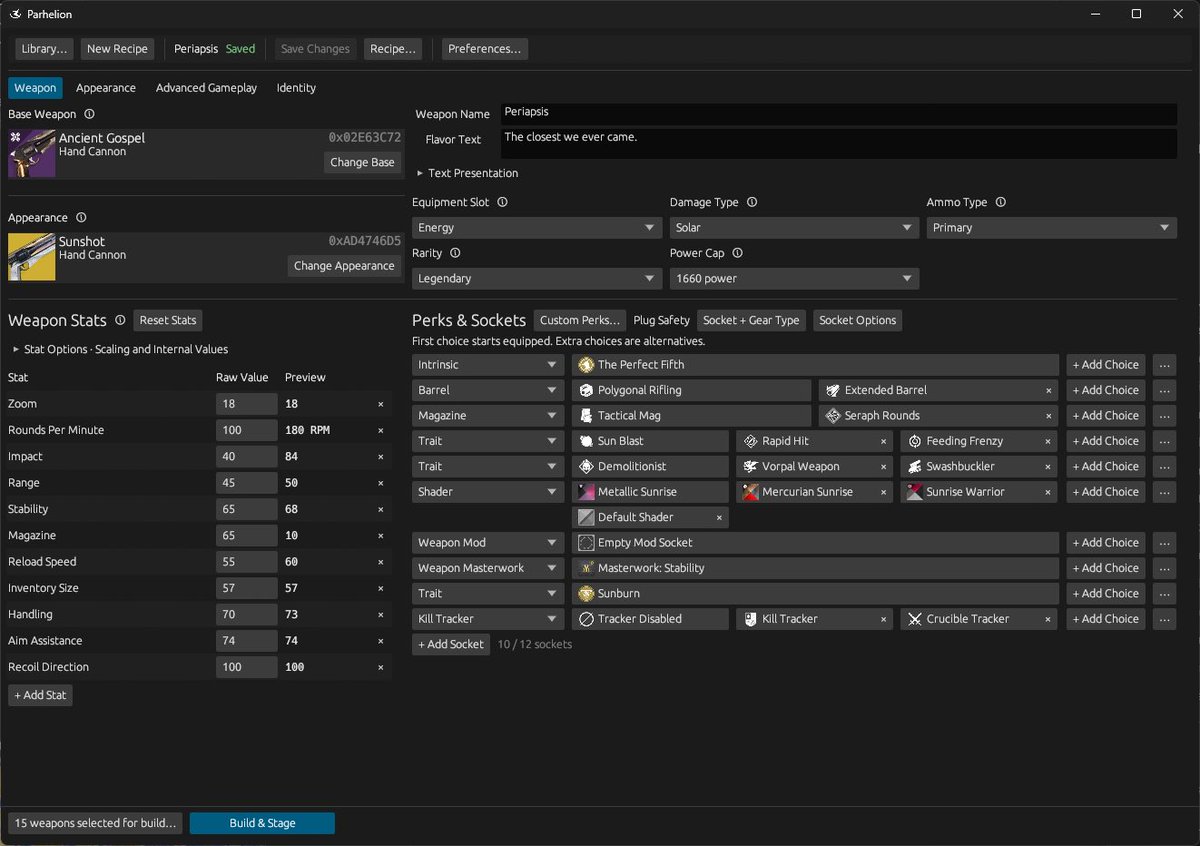Switch to the Identity tab
This screenshot has width=1200, height=846.
tap(296, 88)
